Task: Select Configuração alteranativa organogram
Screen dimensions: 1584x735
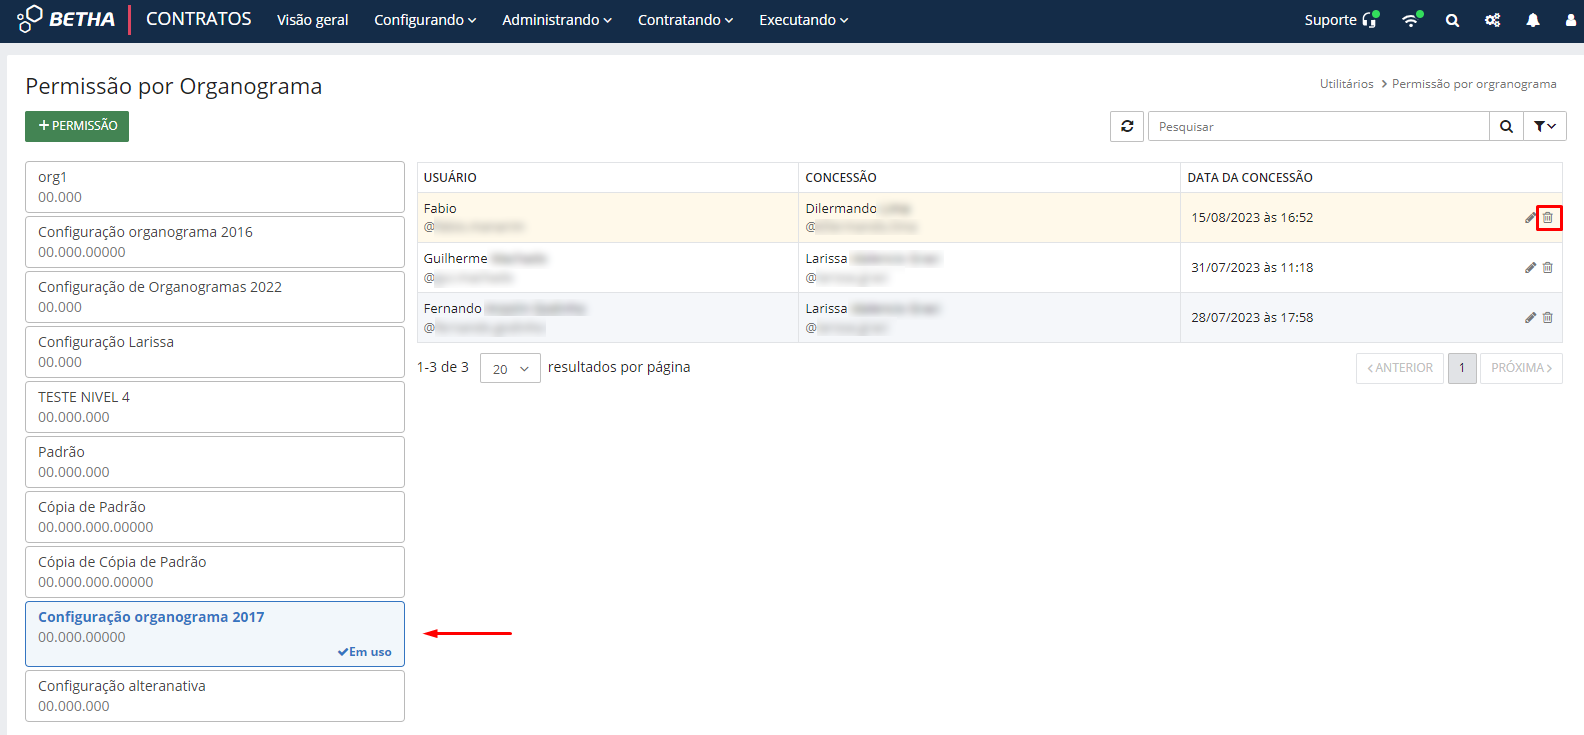Action: [215, 696]
